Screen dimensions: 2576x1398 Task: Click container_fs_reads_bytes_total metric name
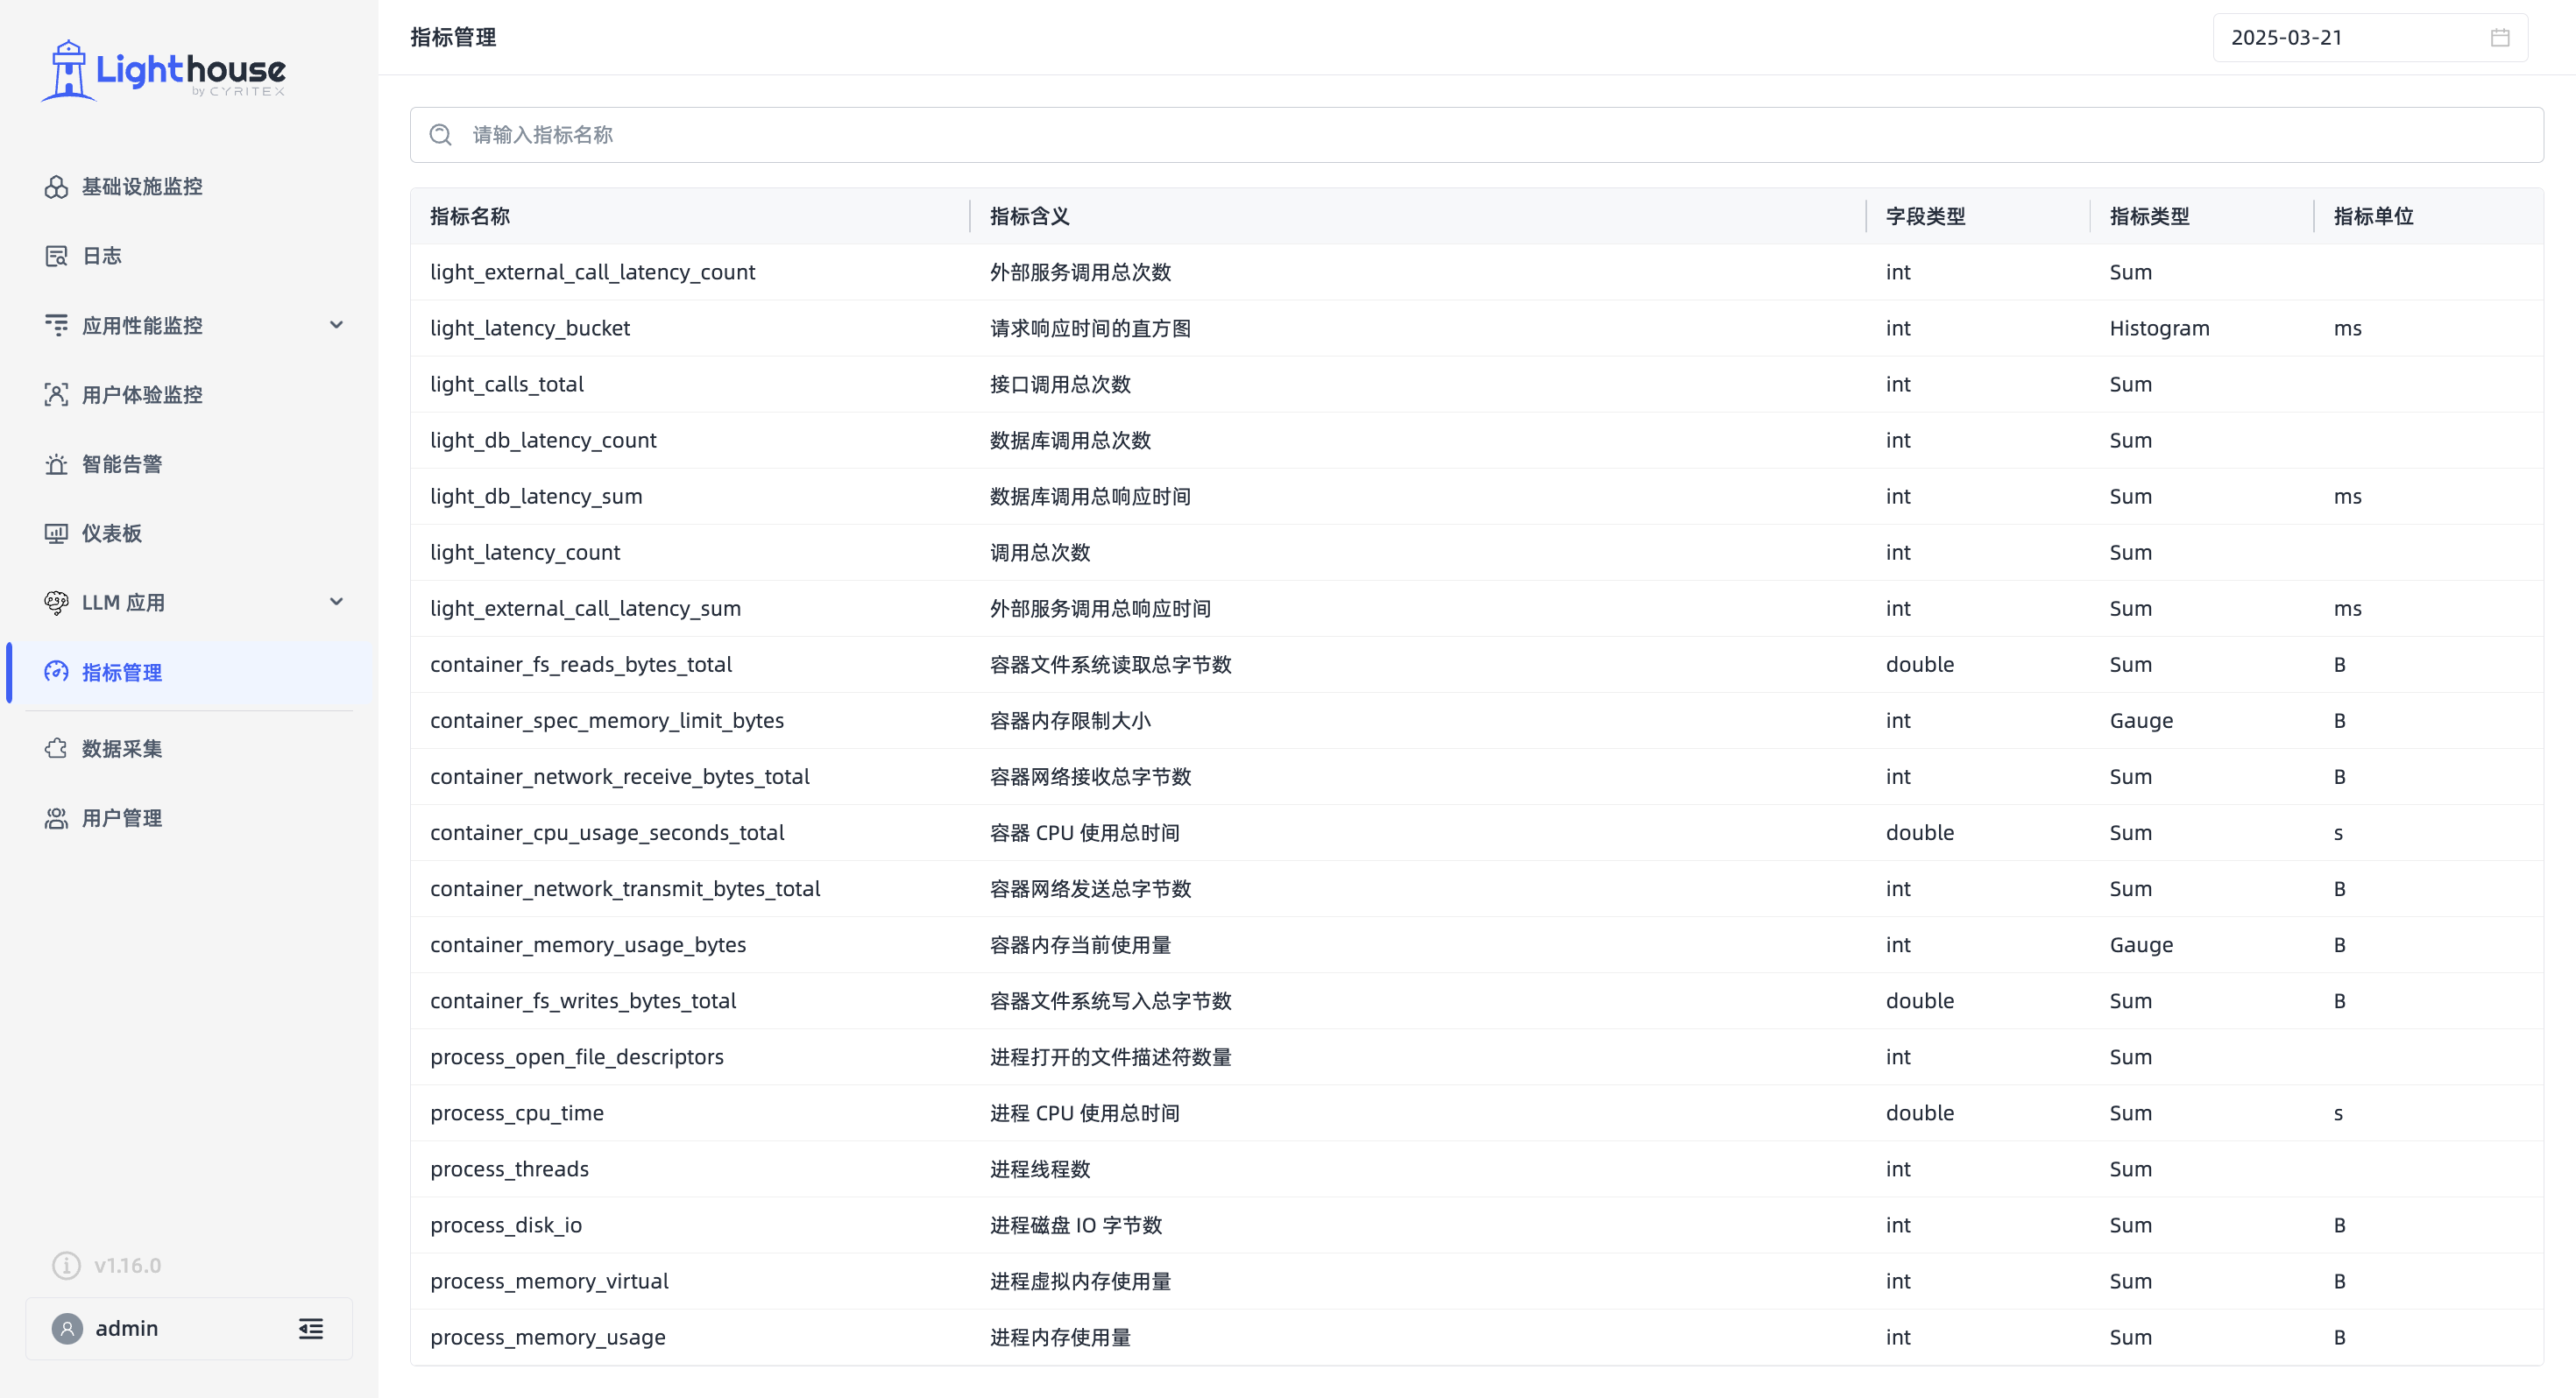click(581, 664)
